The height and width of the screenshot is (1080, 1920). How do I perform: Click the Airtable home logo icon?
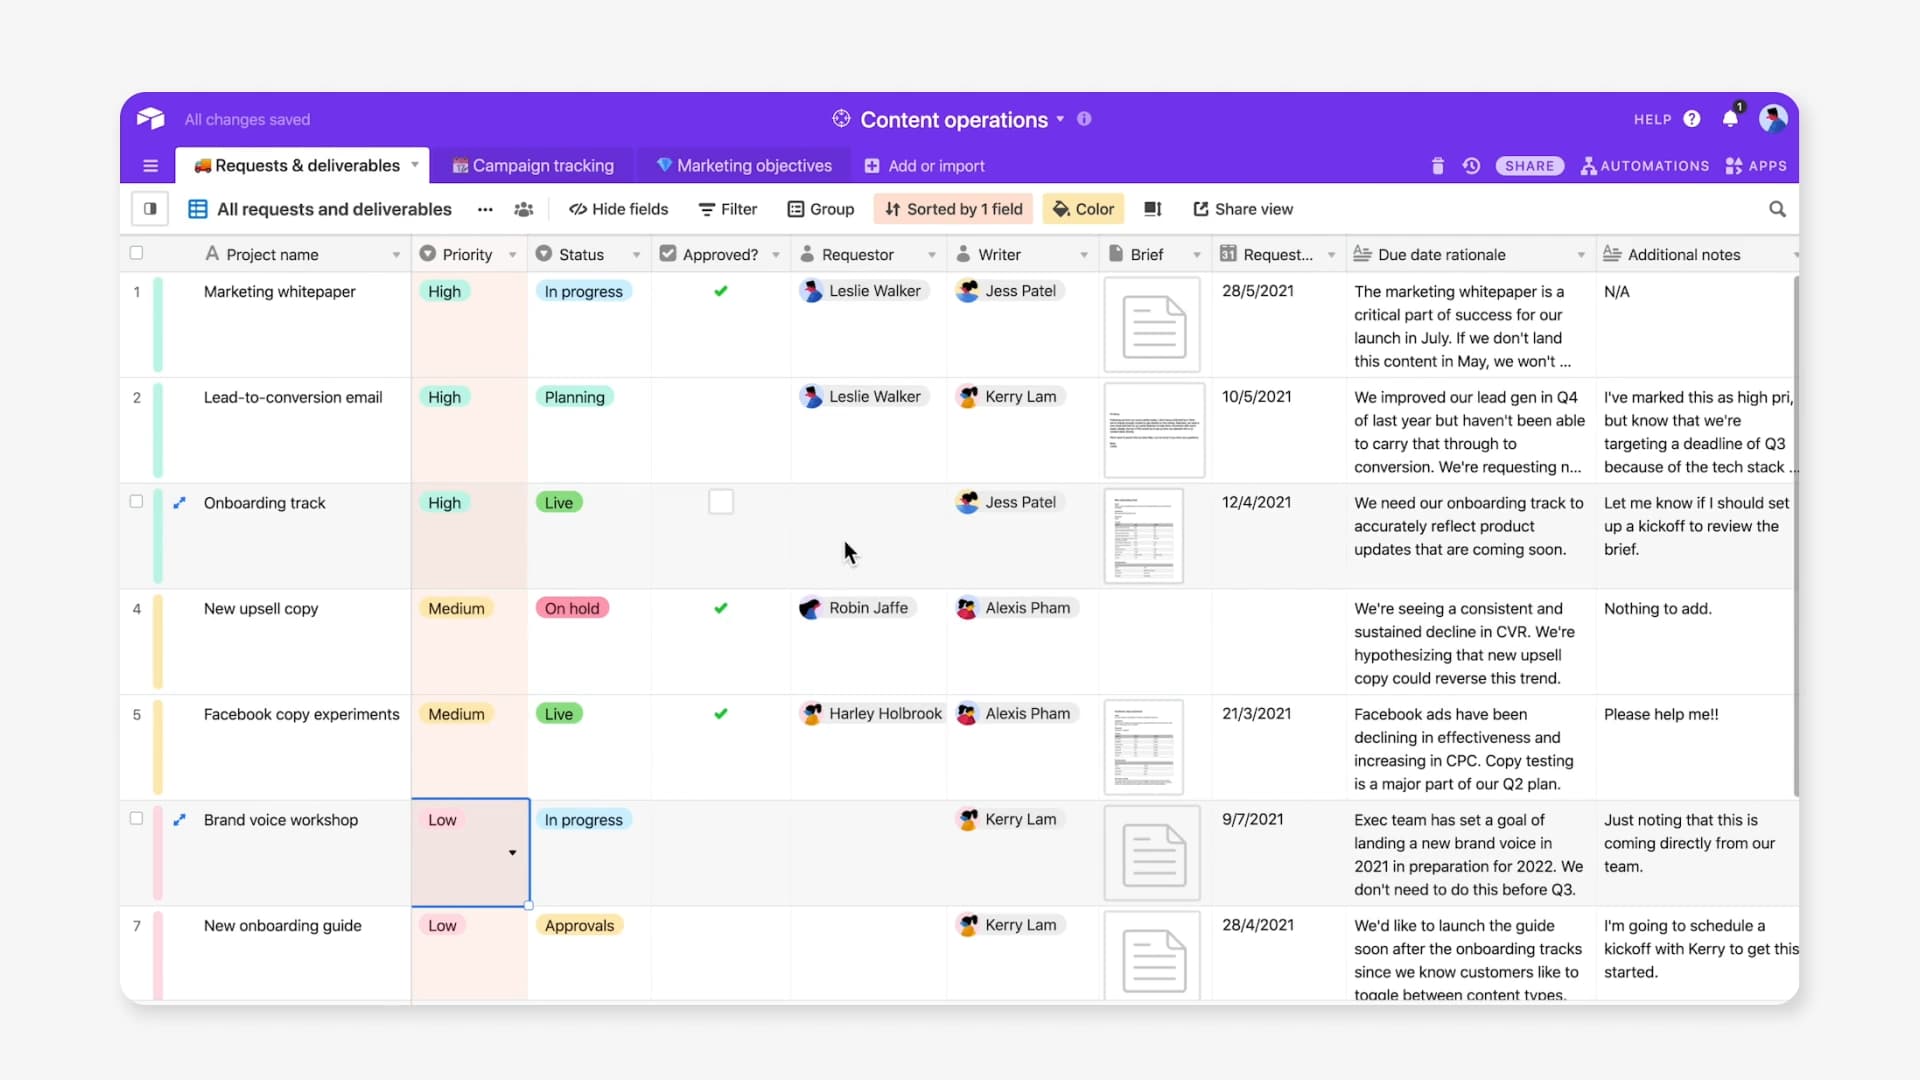point(151,119)
